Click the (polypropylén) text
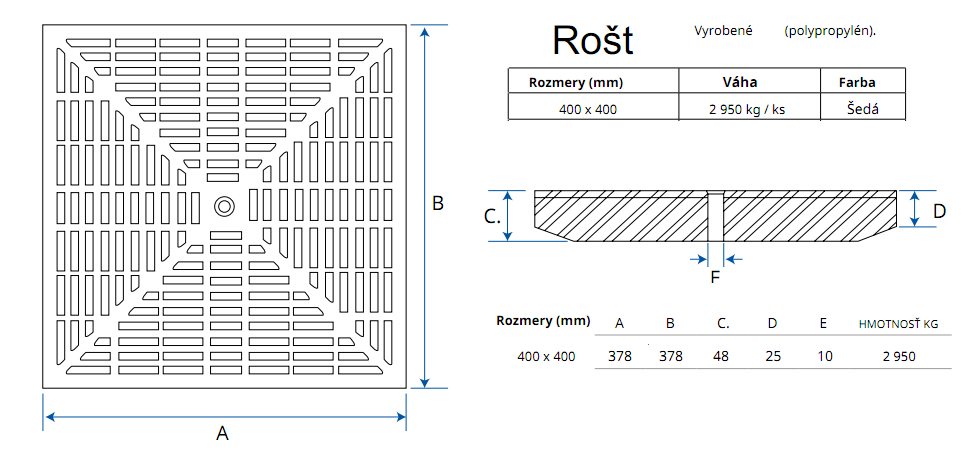Screen dimensions: 964x458 [830, 31]
